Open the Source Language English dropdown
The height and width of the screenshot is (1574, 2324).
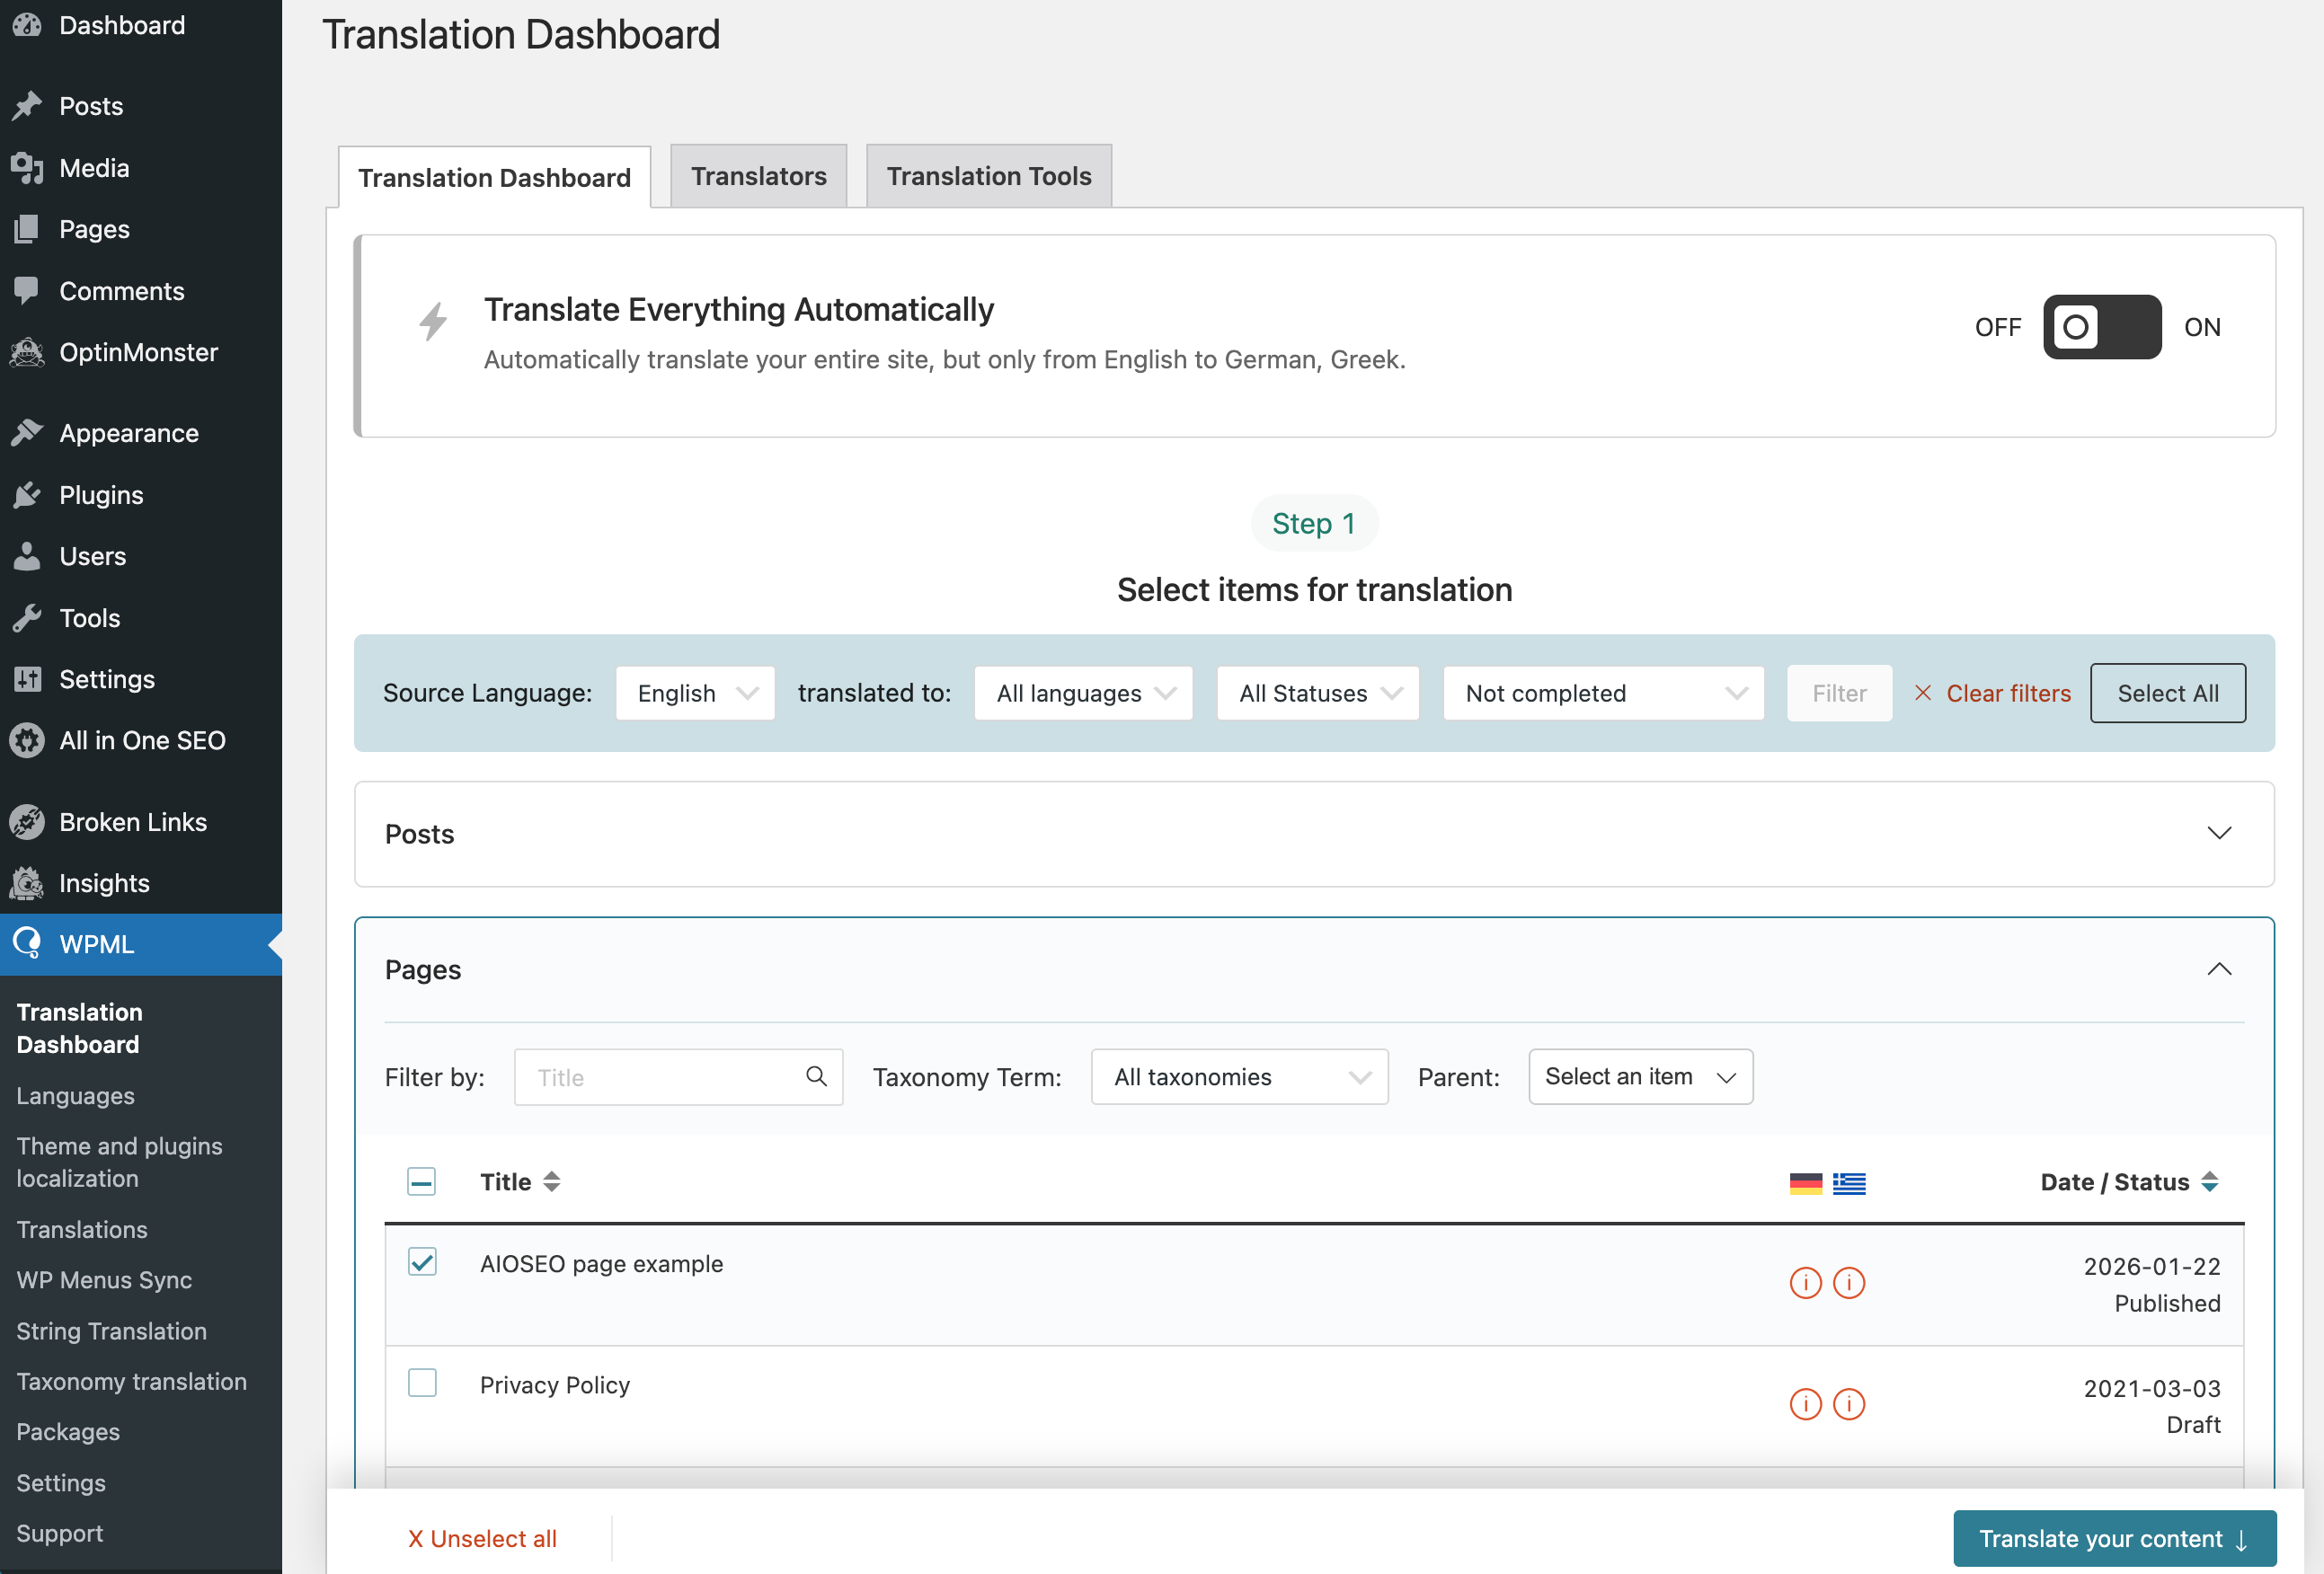[x=695, y=693]
